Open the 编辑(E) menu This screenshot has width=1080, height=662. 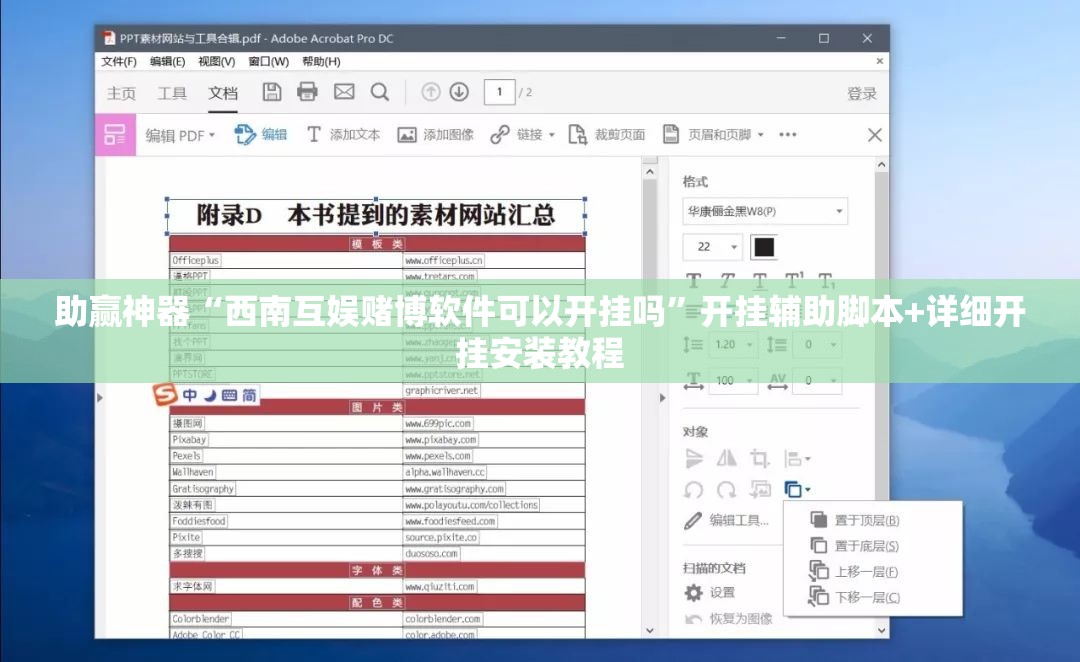click(167, 61)
